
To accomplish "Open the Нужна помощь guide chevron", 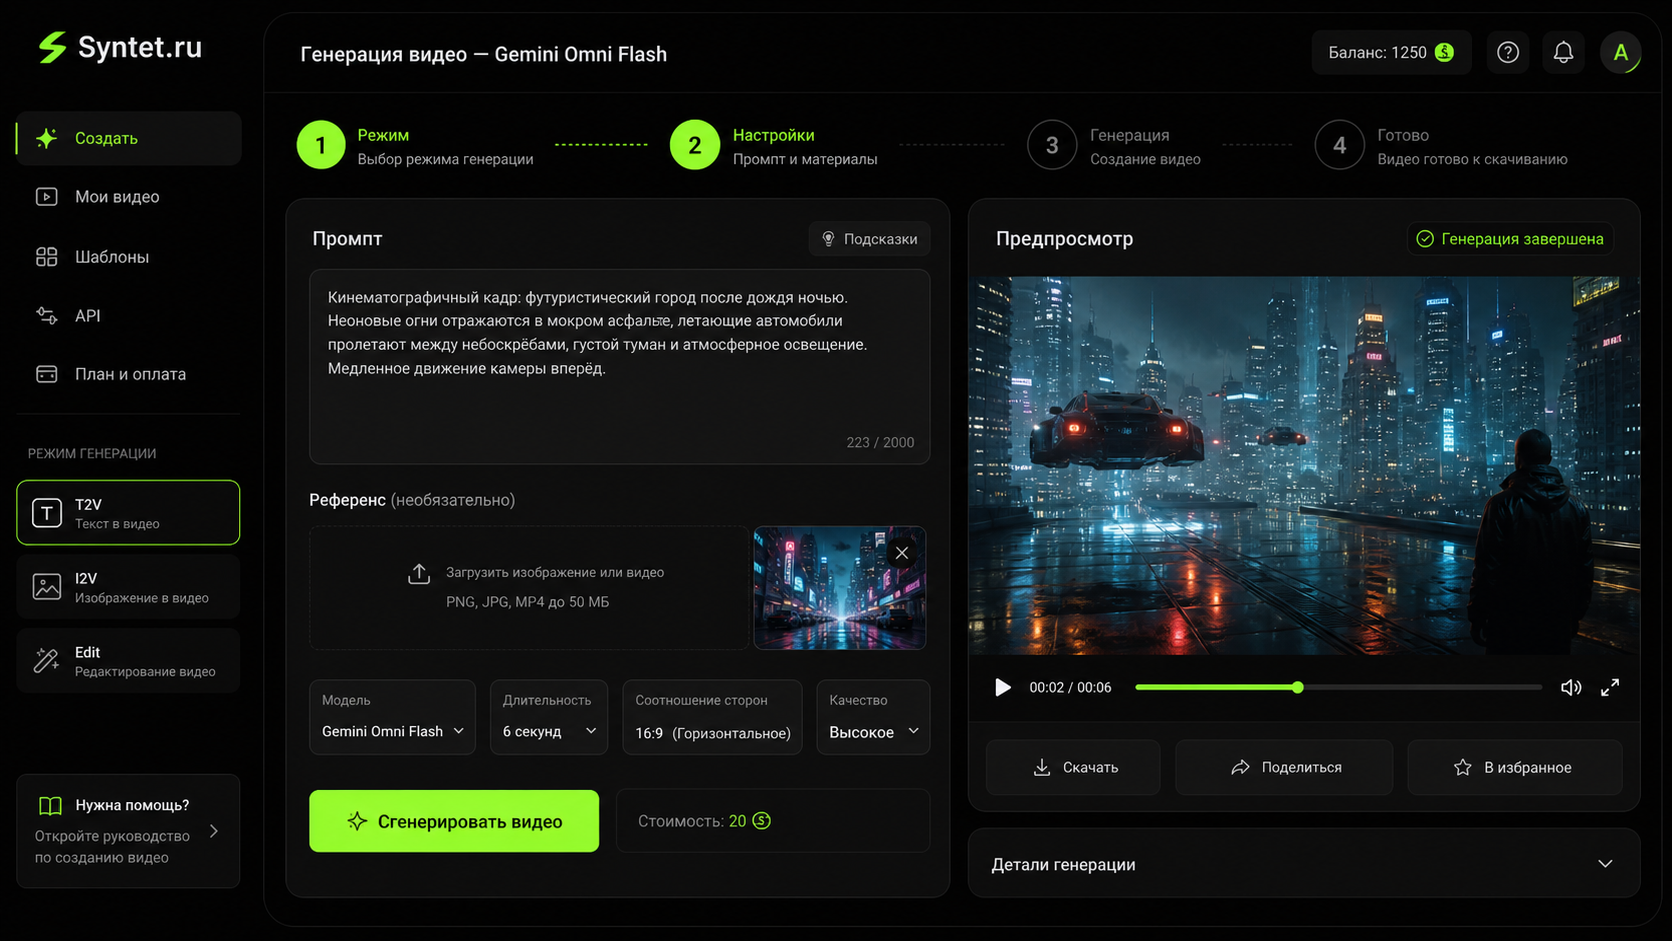I will click(214, 831).
